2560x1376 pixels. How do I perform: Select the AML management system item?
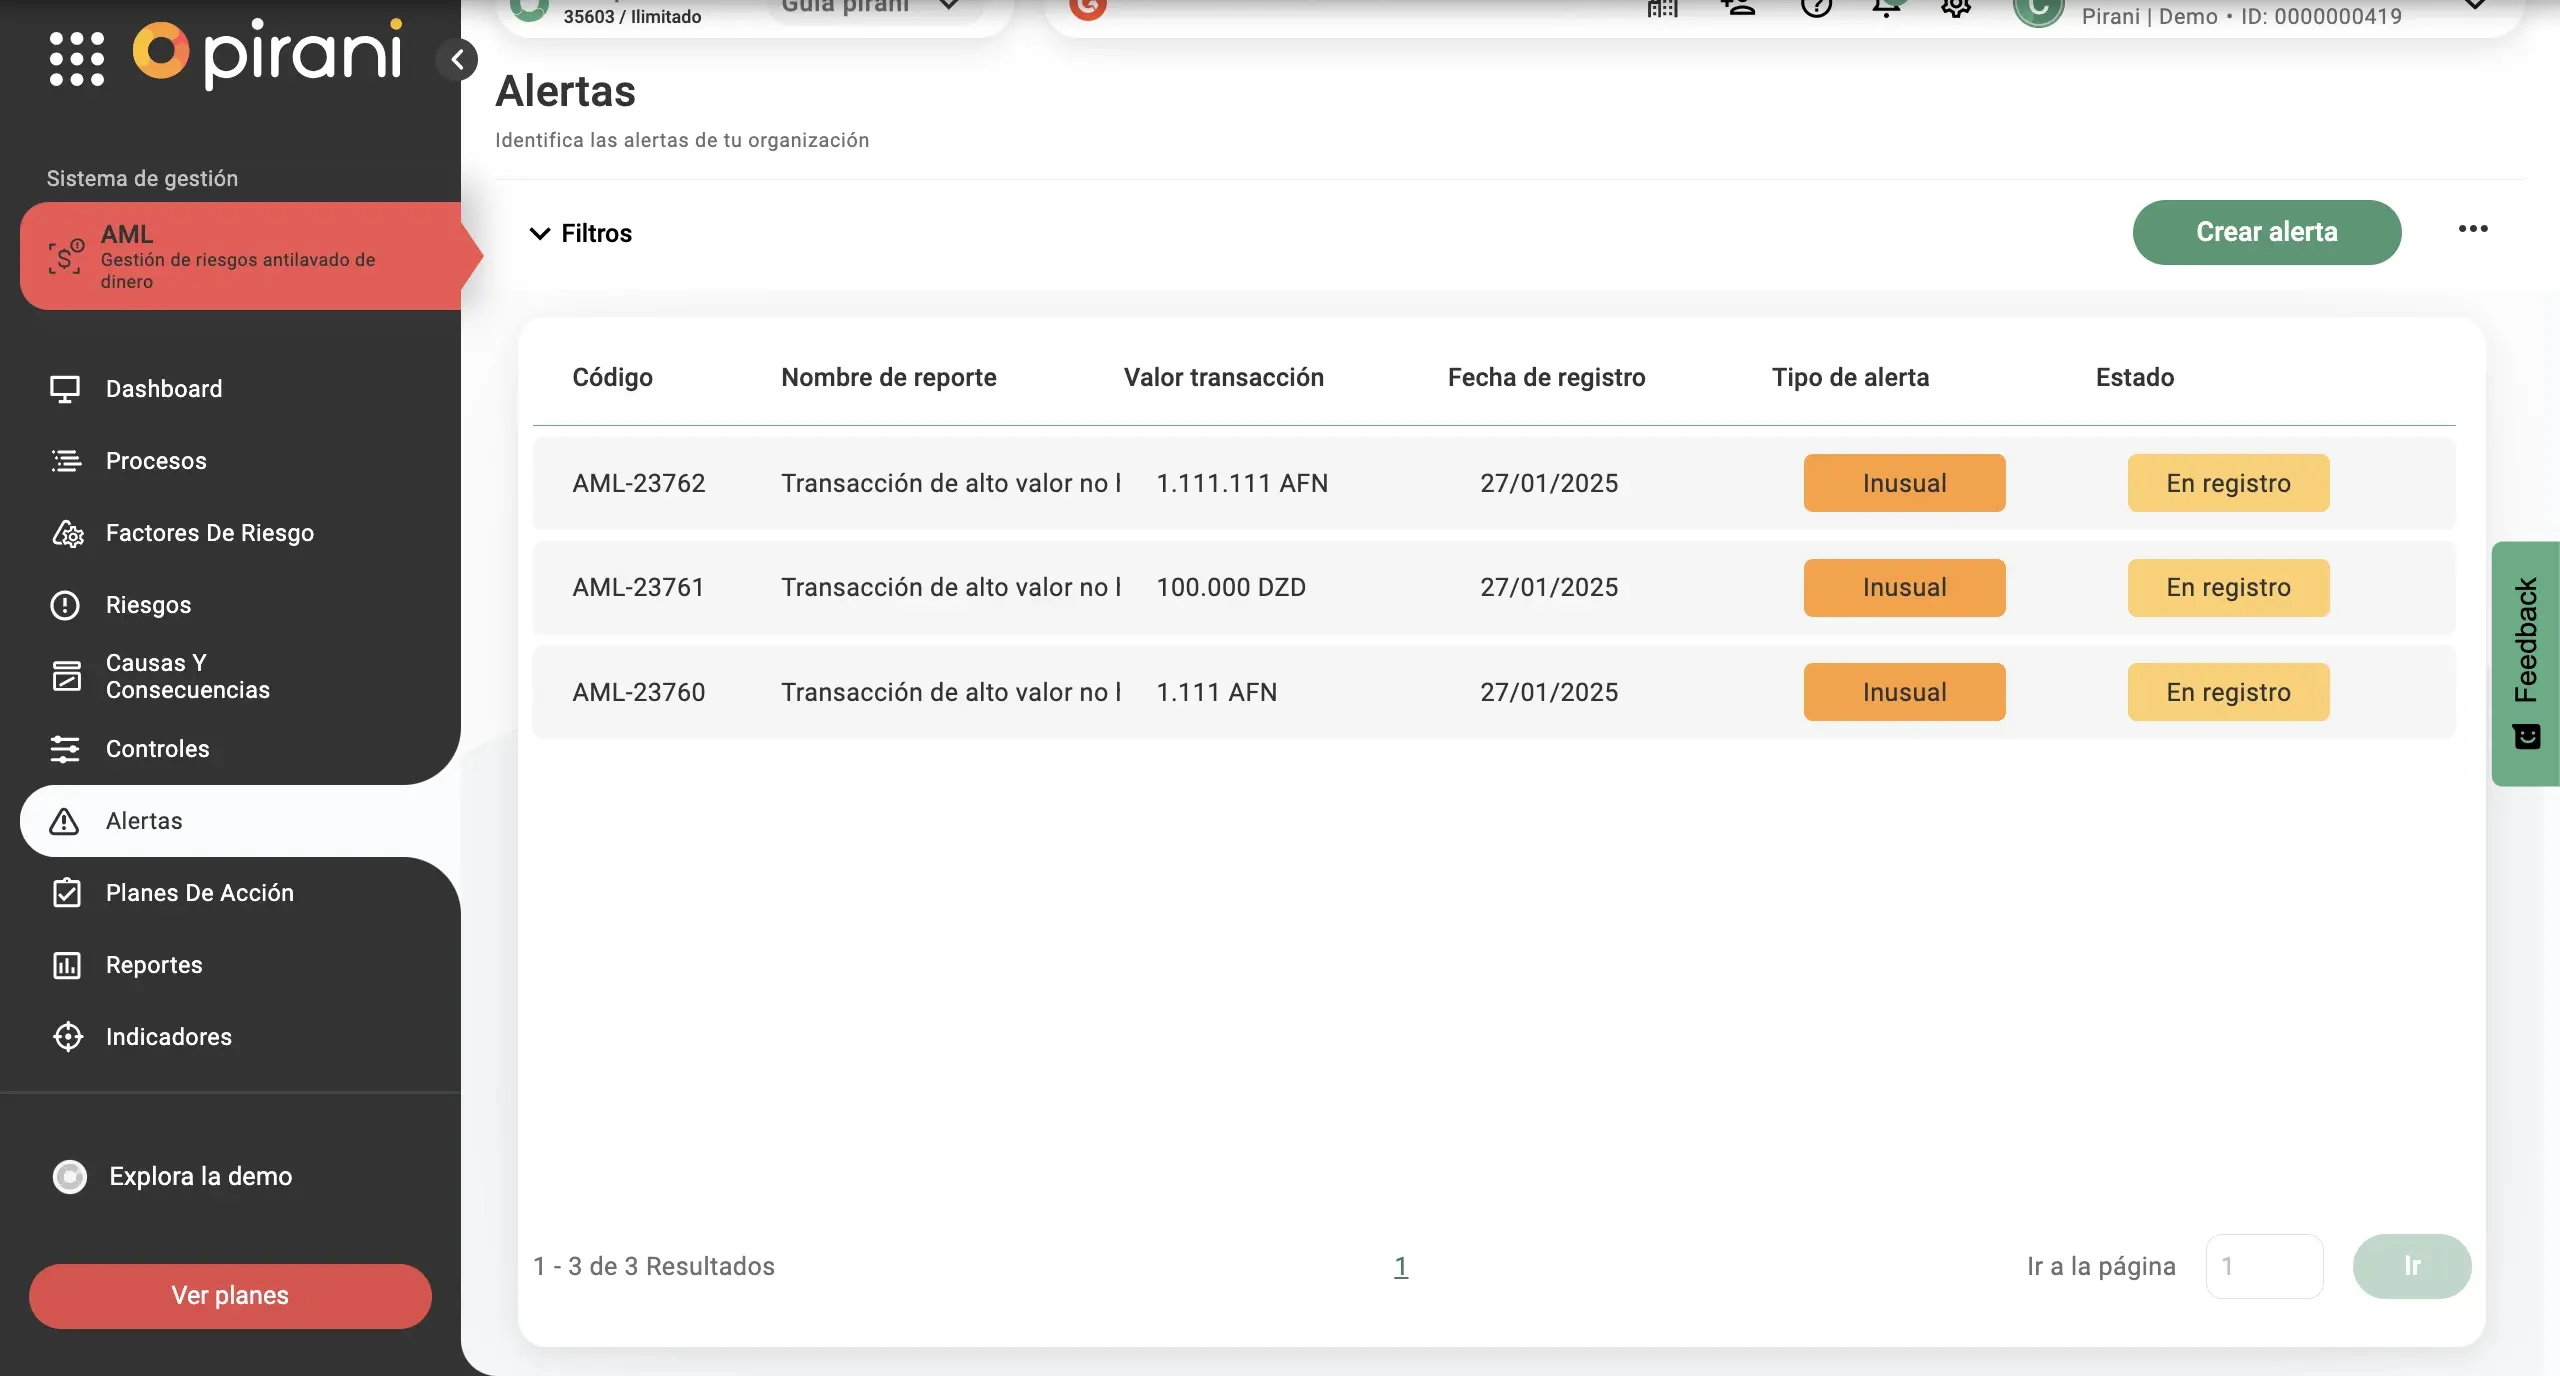pos(240,256)
